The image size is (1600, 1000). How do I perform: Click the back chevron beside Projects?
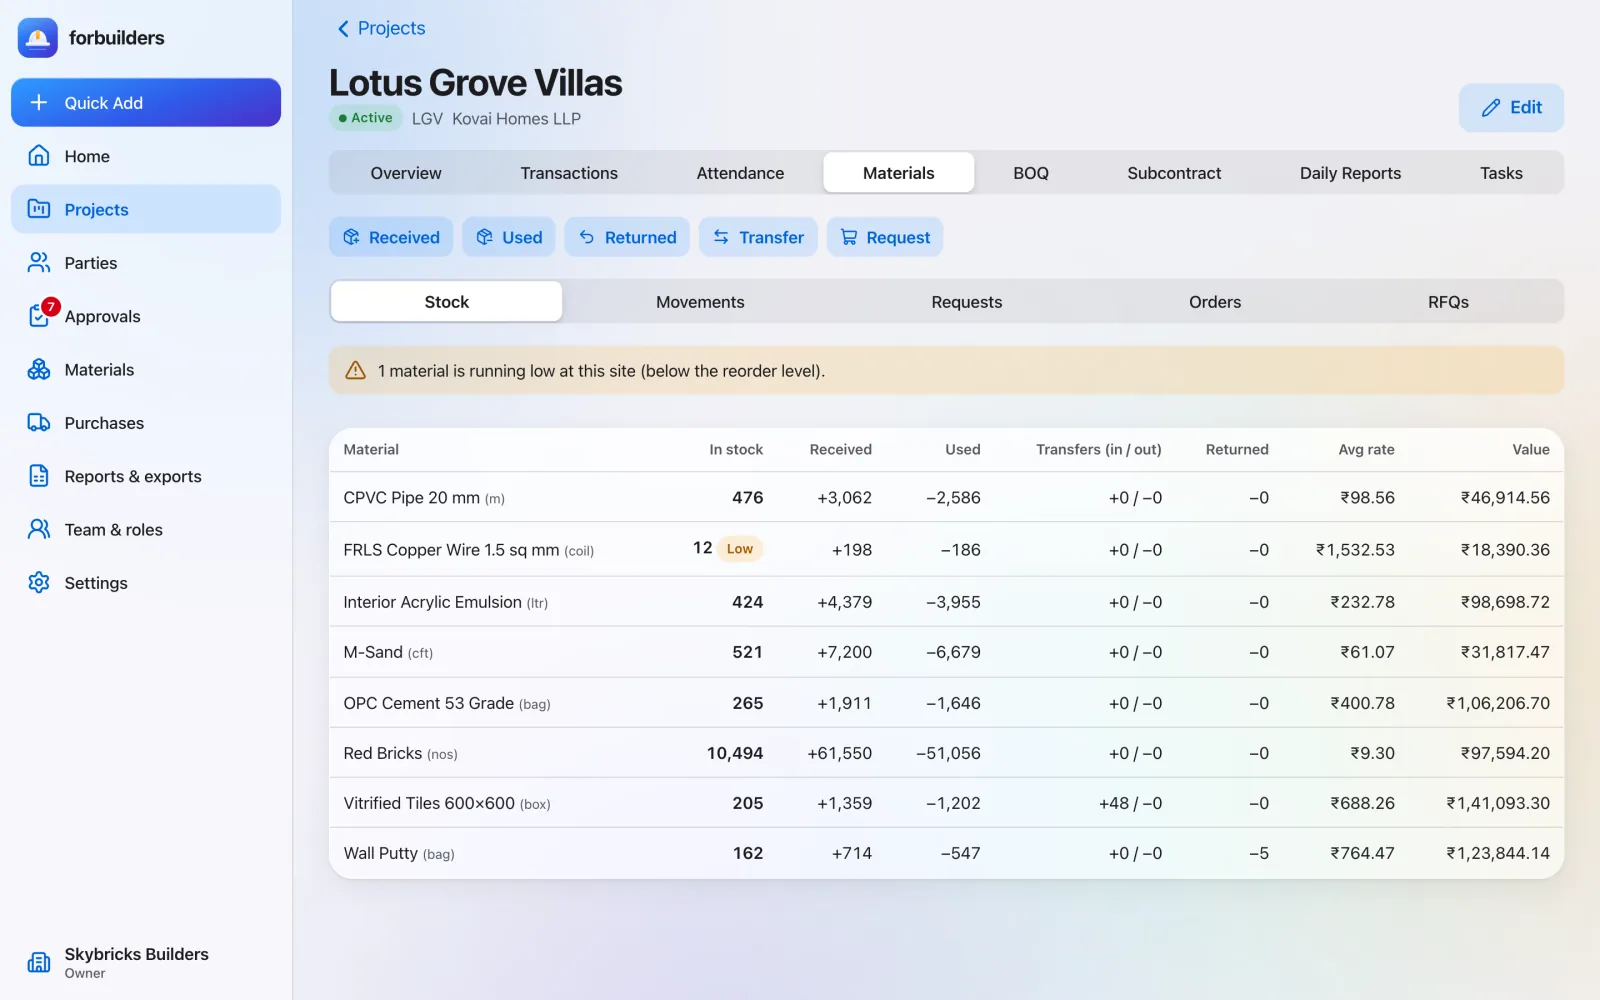343,29
